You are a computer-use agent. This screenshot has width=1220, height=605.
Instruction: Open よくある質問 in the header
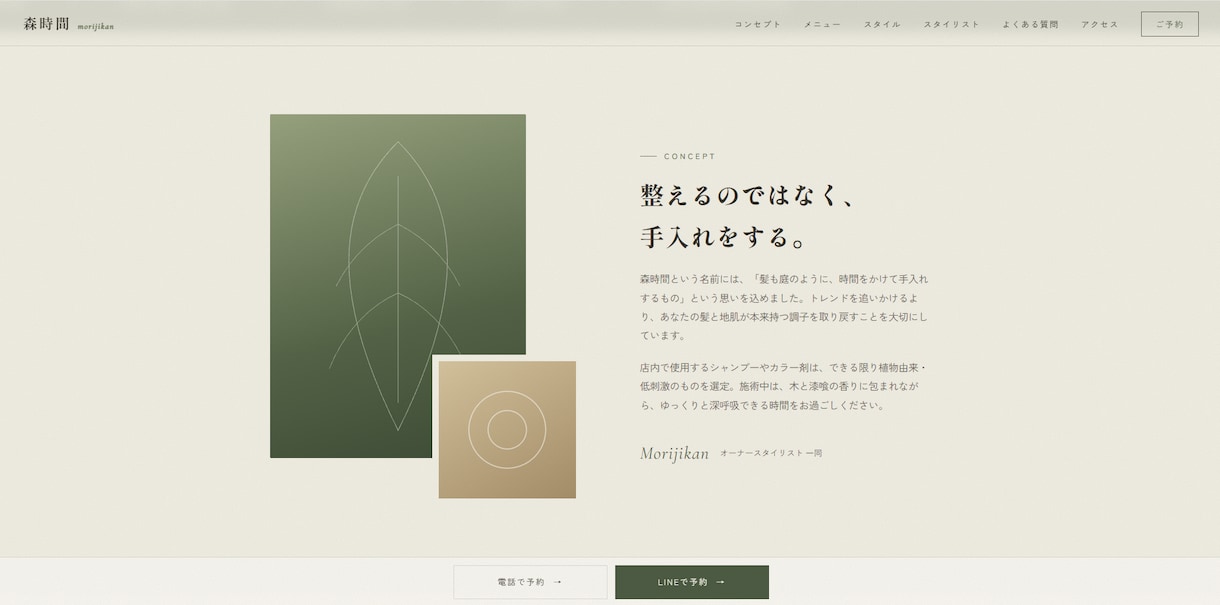click(1030, 24)
